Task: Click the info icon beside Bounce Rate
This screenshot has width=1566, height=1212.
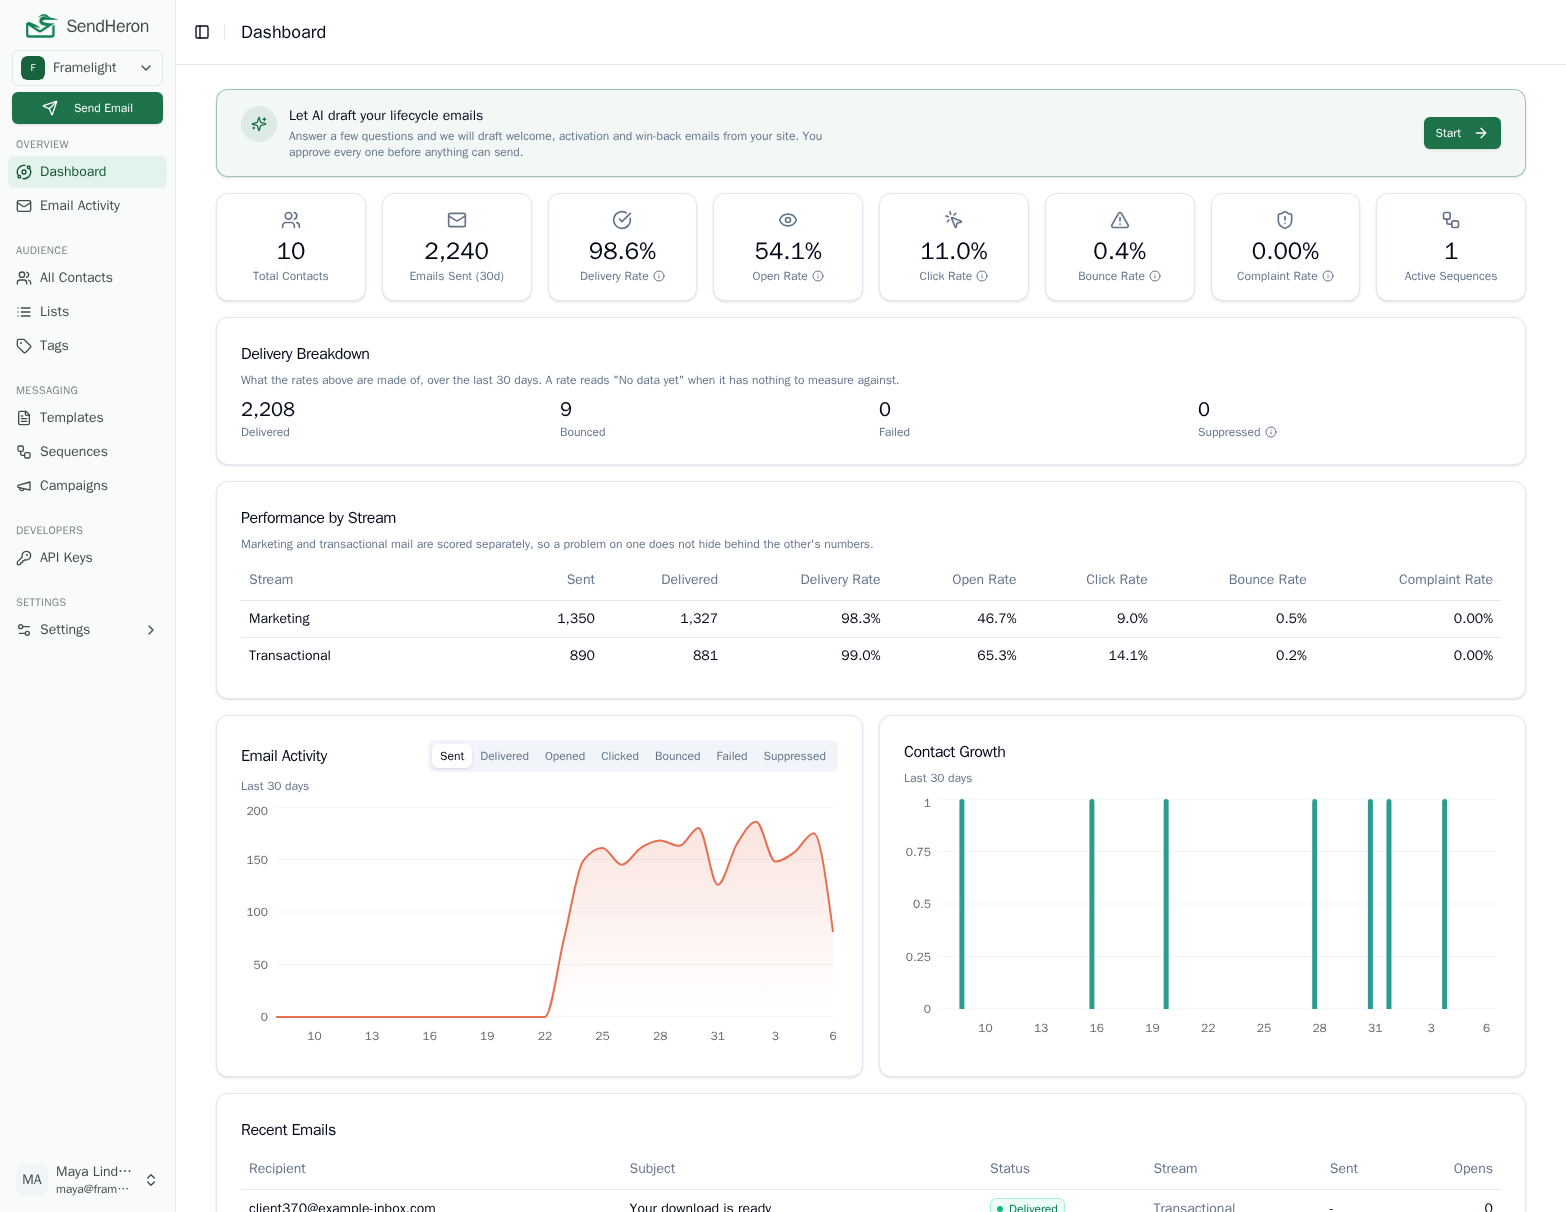Action: coord(1155,276)
